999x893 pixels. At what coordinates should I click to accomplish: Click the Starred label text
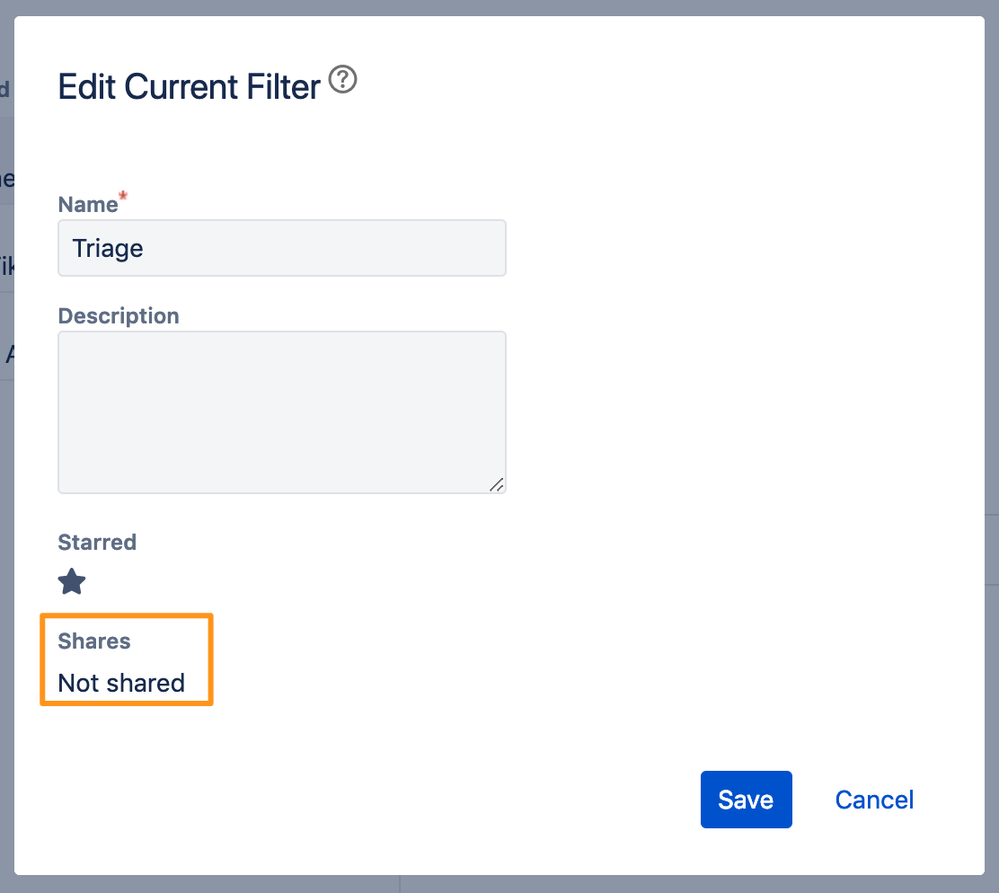[x=97, y=543]
